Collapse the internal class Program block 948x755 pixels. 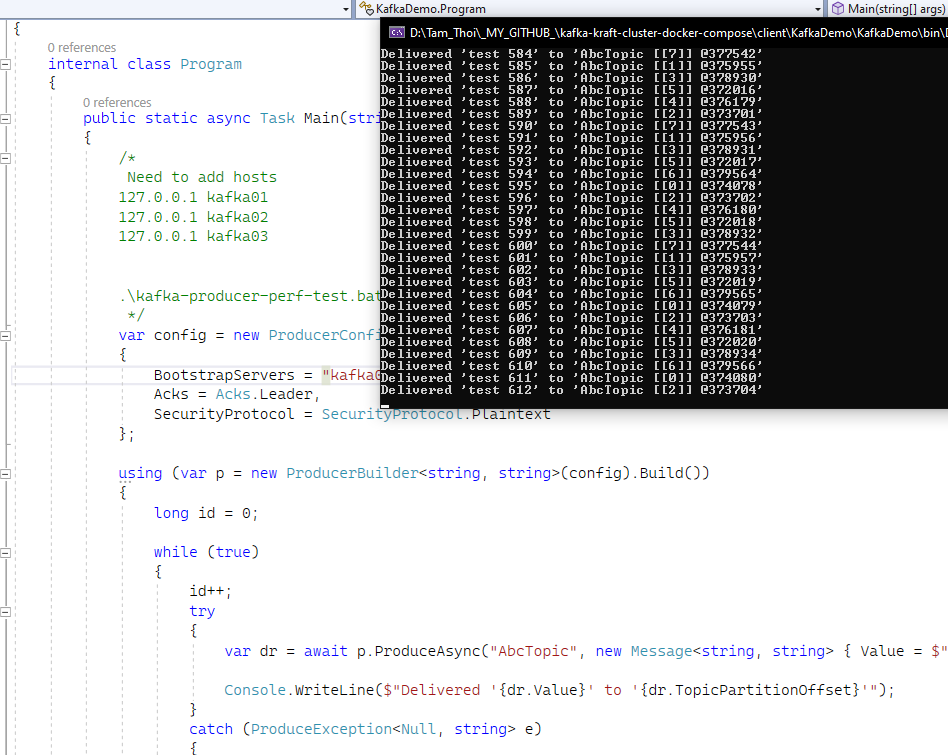click(x=5, y=64)
